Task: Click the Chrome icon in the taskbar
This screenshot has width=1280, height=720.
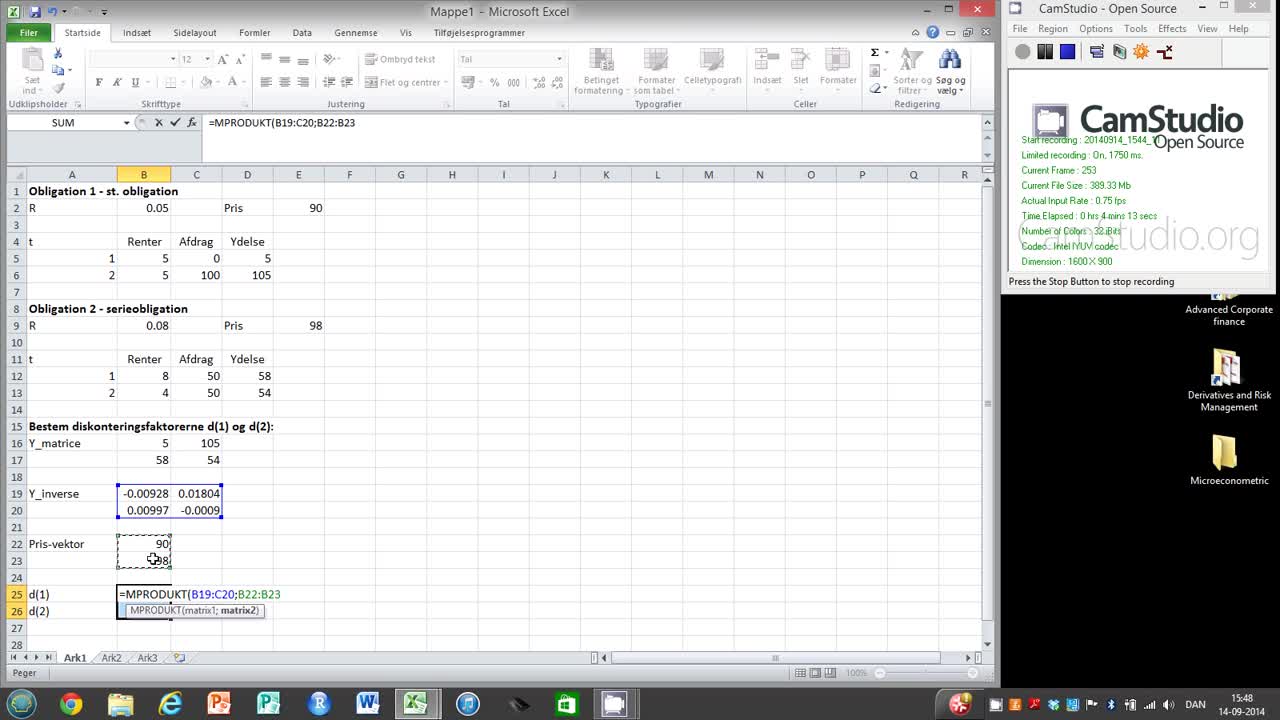Action: [70, 704]
